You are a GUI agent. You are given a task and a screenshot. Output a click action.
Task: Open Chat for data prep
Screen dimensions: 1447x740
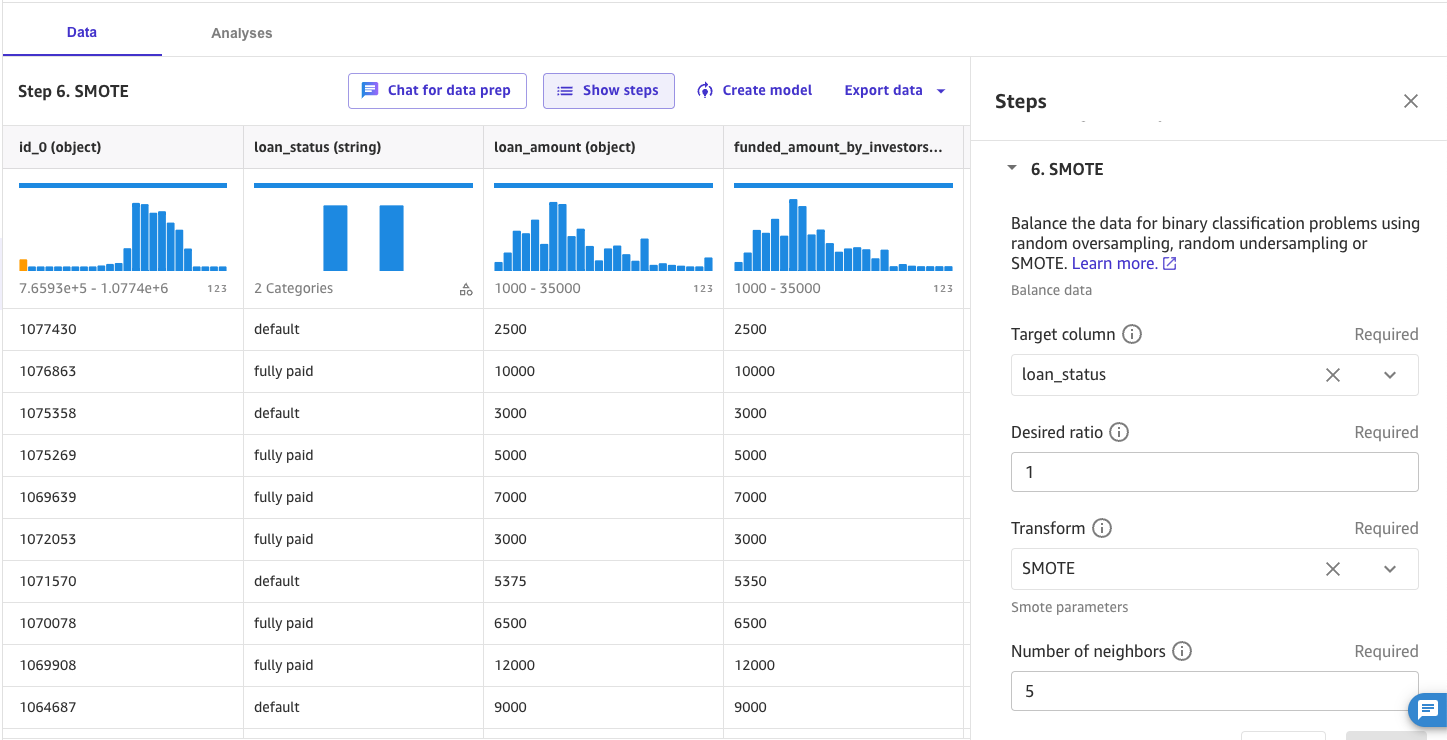(437, 91)
